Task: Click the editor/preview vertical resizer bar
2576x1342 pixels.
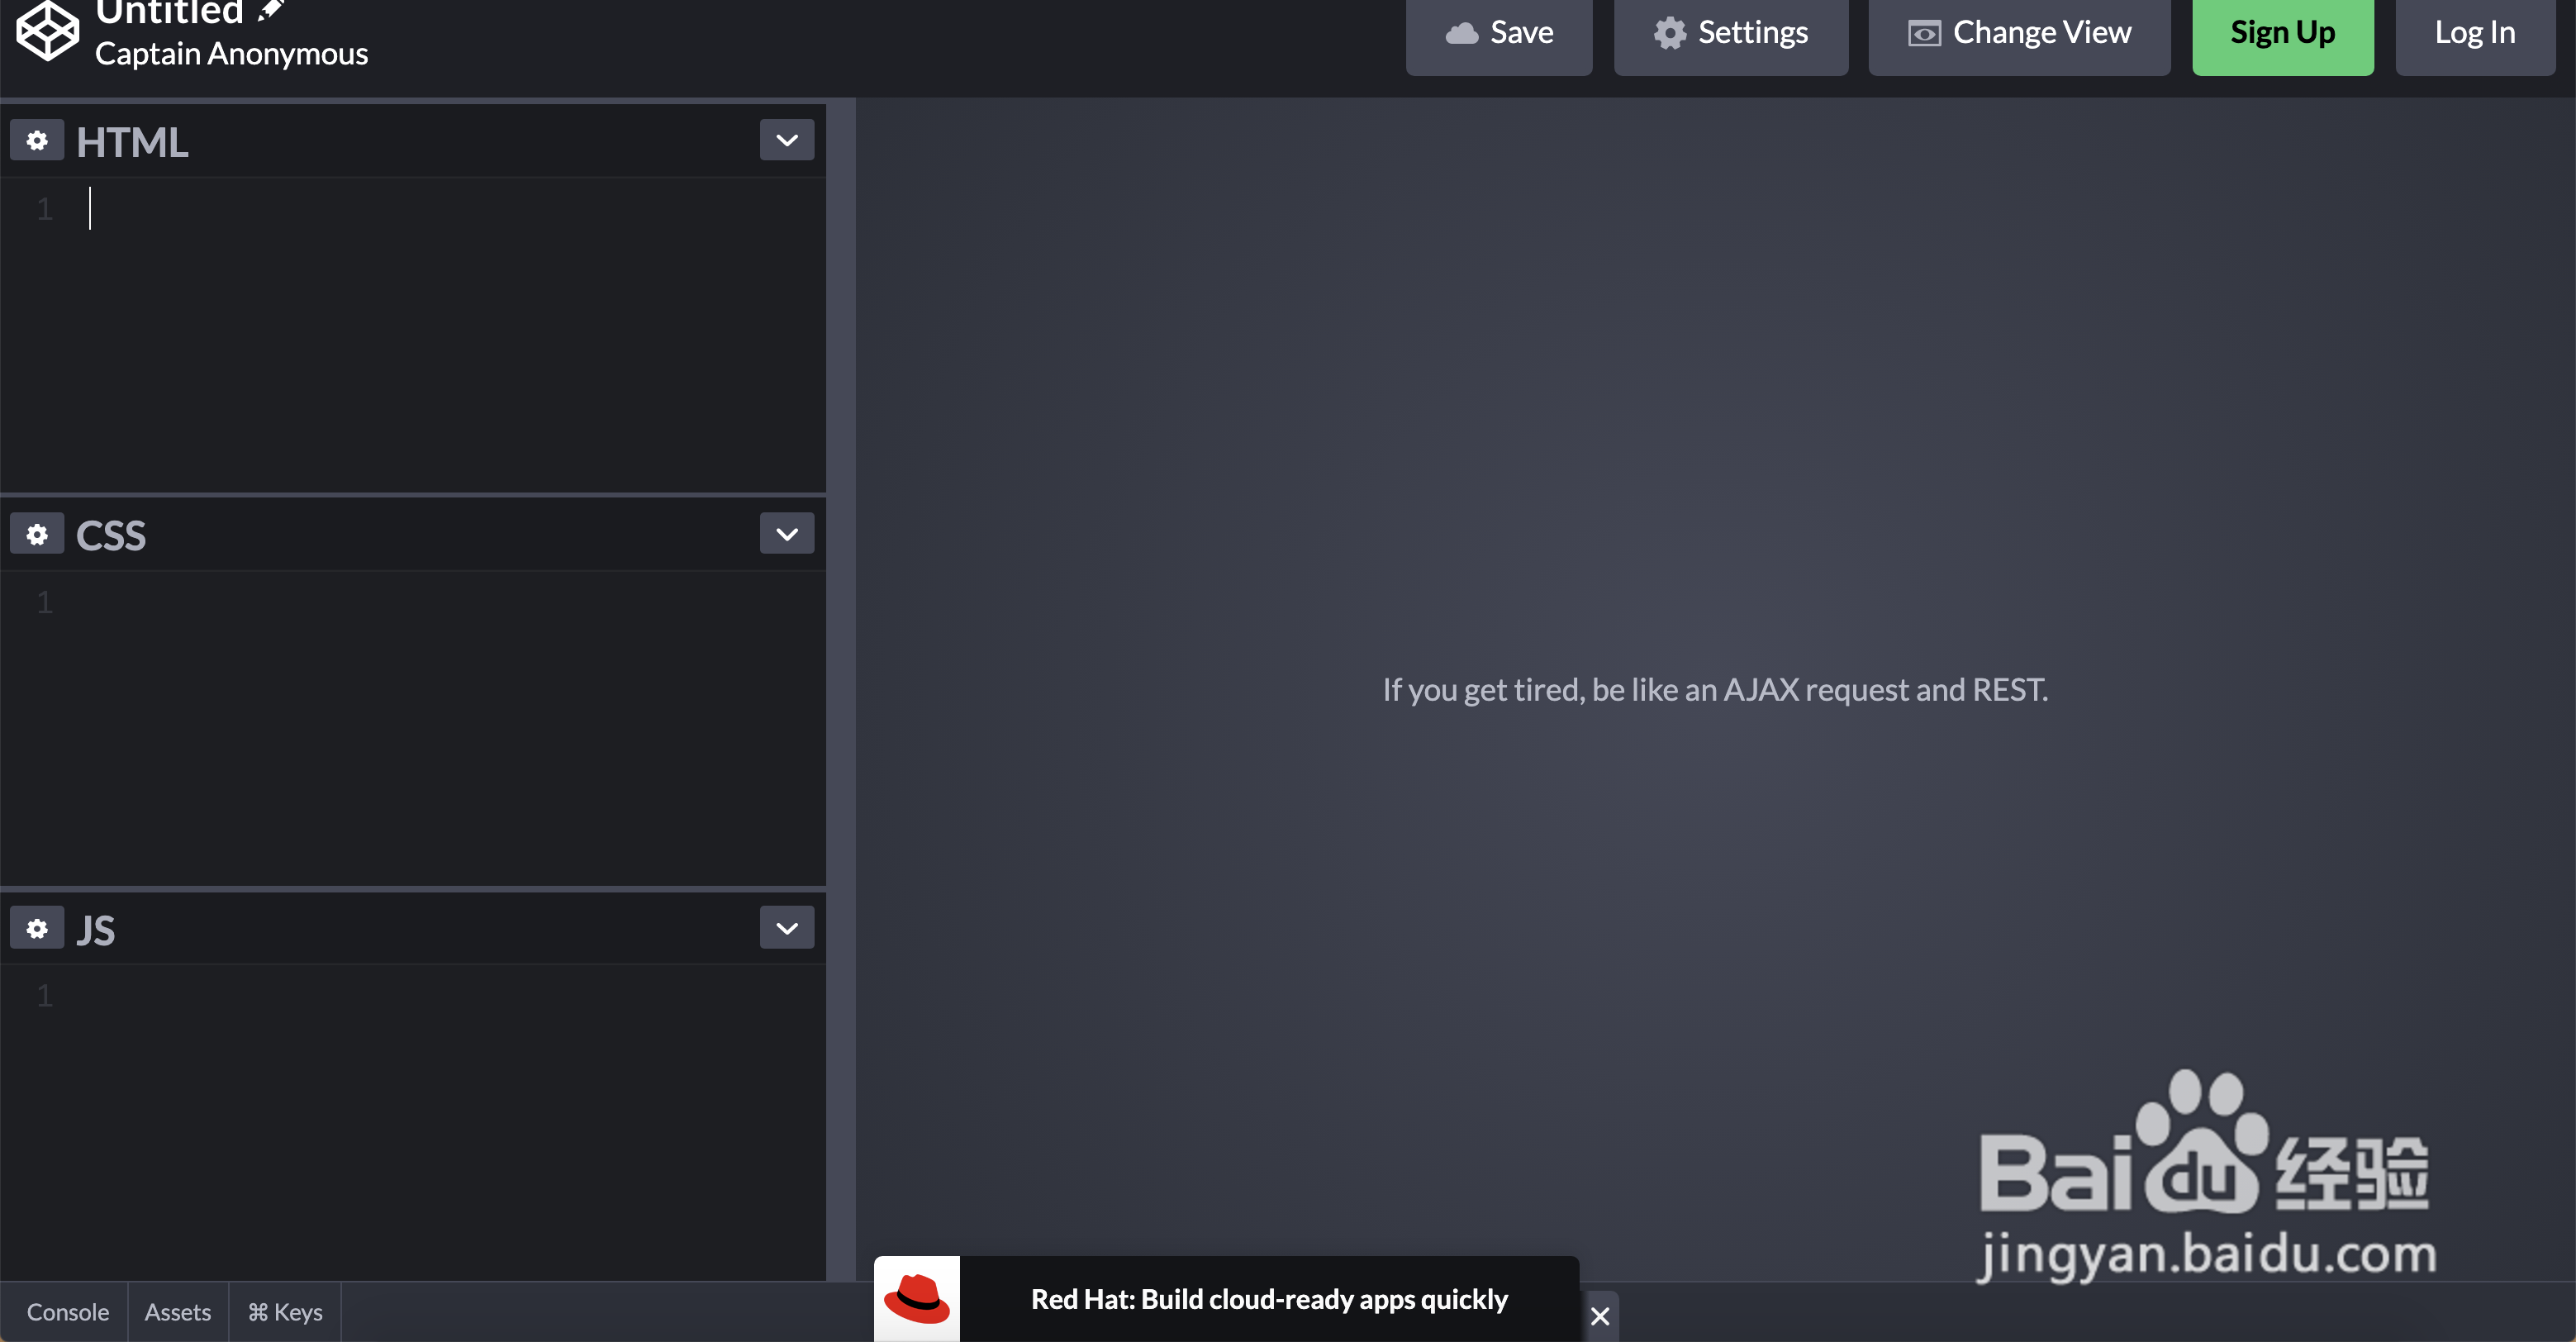Action: [x=841, y=690]
